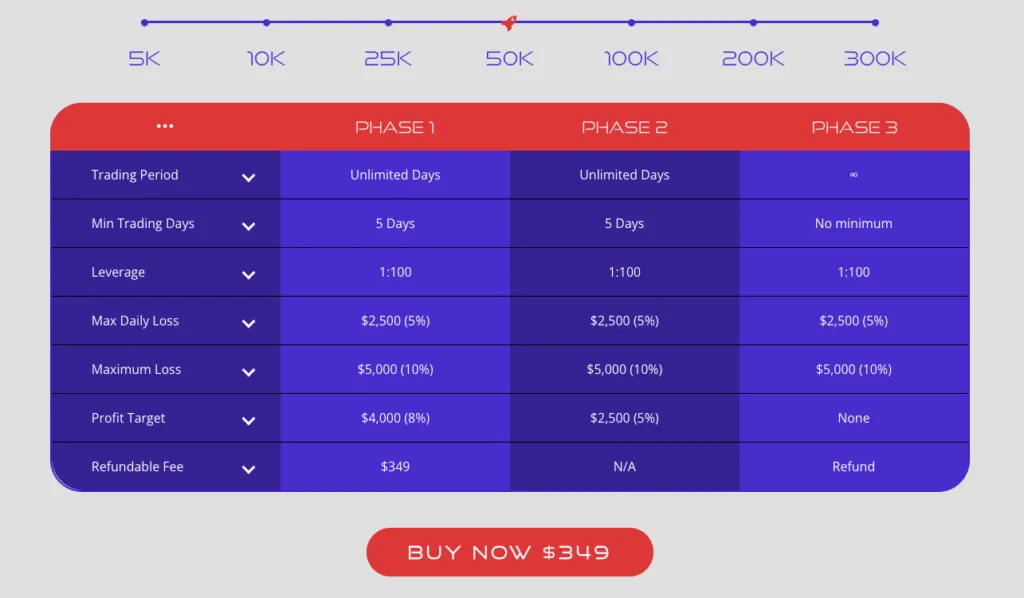Select the 100K account size
The height and width of the screenshot is (598, 1024).
tap(630, 59)
